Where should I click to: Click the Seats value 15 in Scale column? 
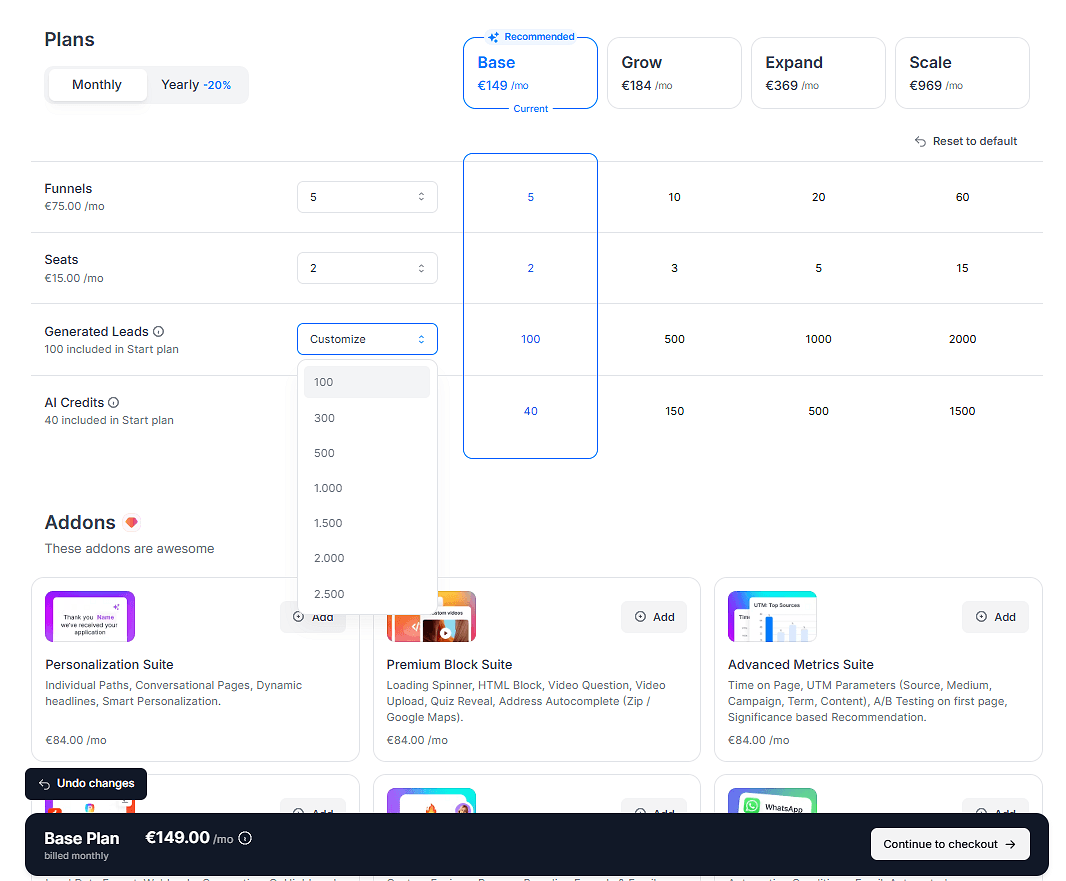click(x=963, y=268)
